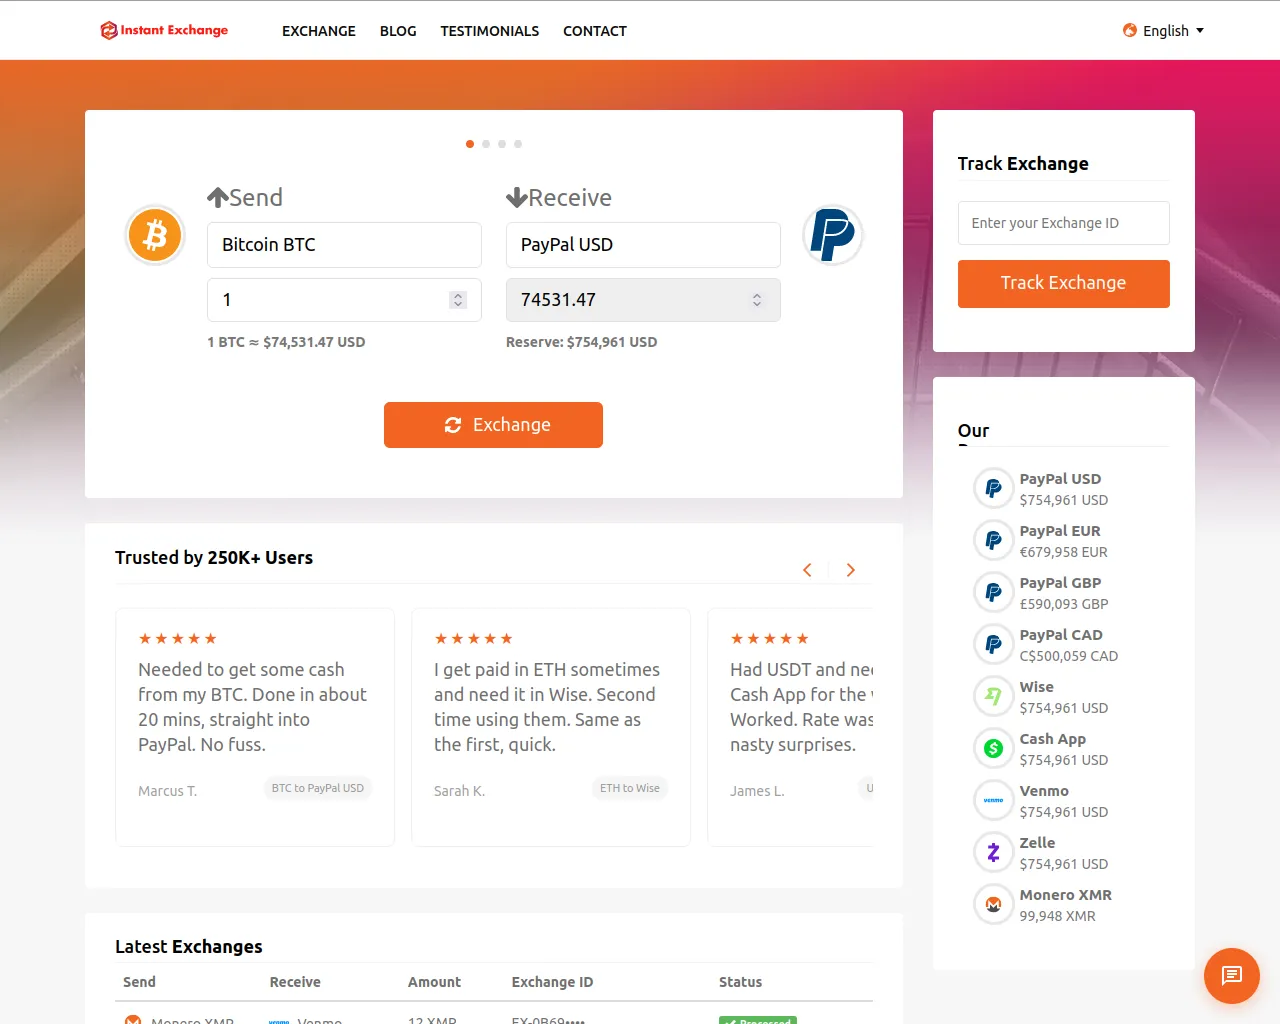
Task: Show next testimonial with right arrow
Action: [x=851, y=570]
